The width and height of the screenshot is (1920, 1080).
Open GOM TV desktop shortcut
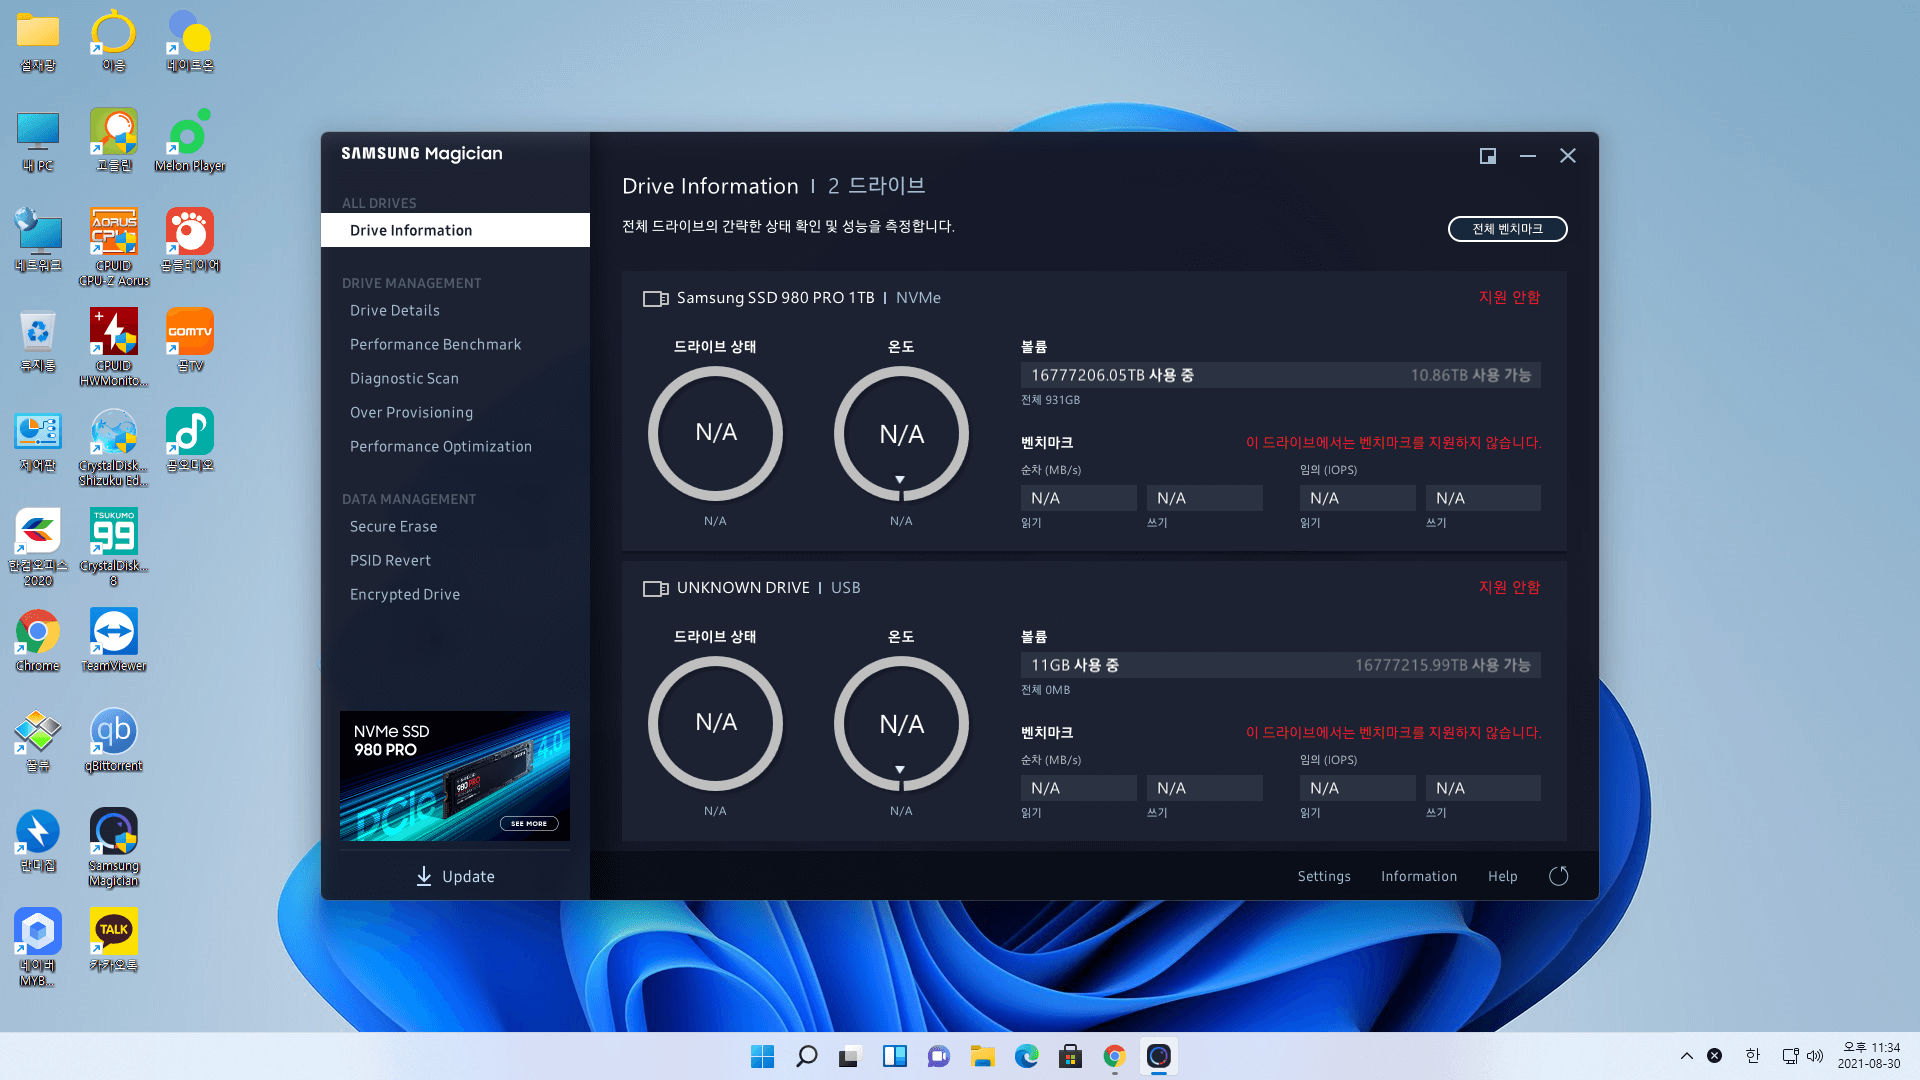click(x=190, y=340)
